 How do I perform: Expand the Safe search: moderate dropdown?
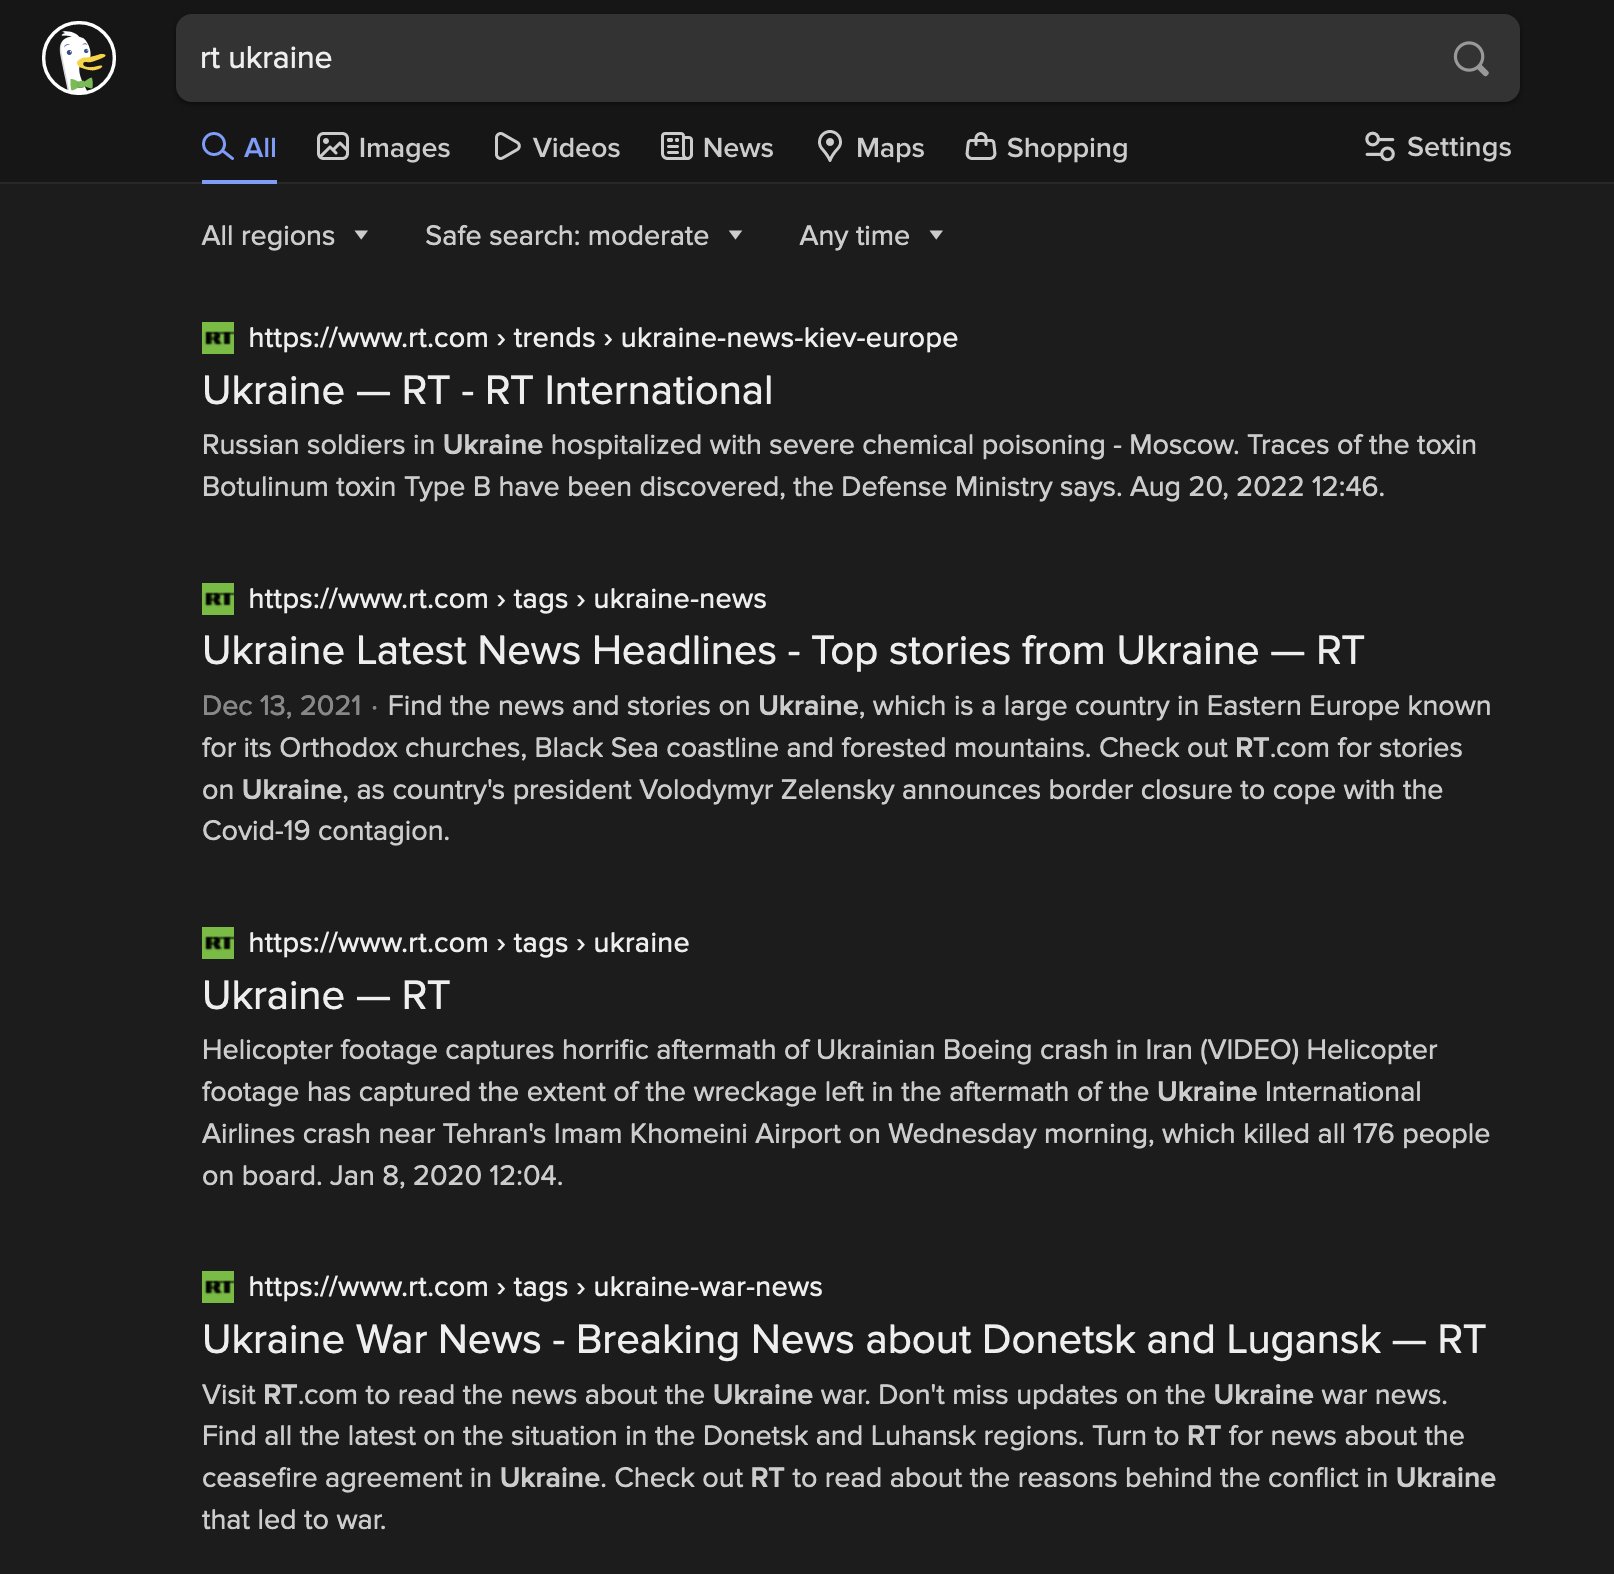[x=584, y=236]
